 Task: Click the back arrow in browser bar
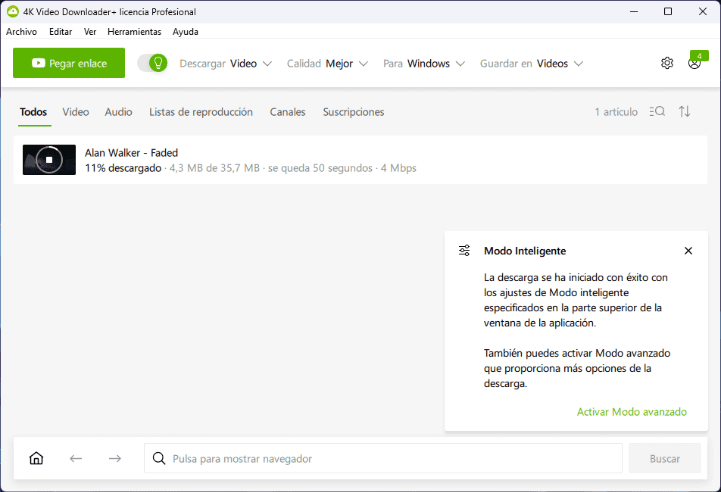(76, 458)
